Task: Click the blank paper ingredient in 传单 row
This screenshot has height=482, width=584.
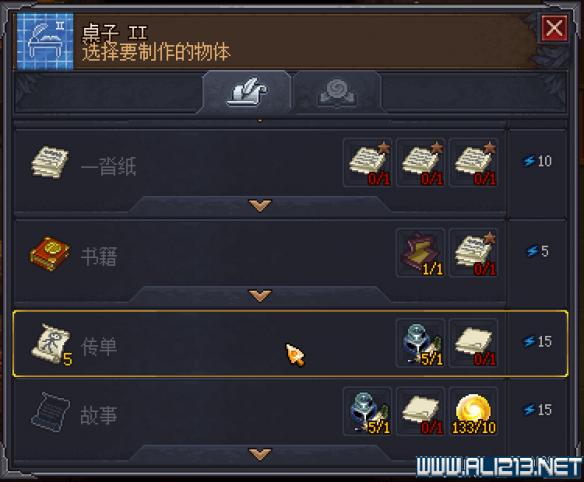Action: (474, 343)
